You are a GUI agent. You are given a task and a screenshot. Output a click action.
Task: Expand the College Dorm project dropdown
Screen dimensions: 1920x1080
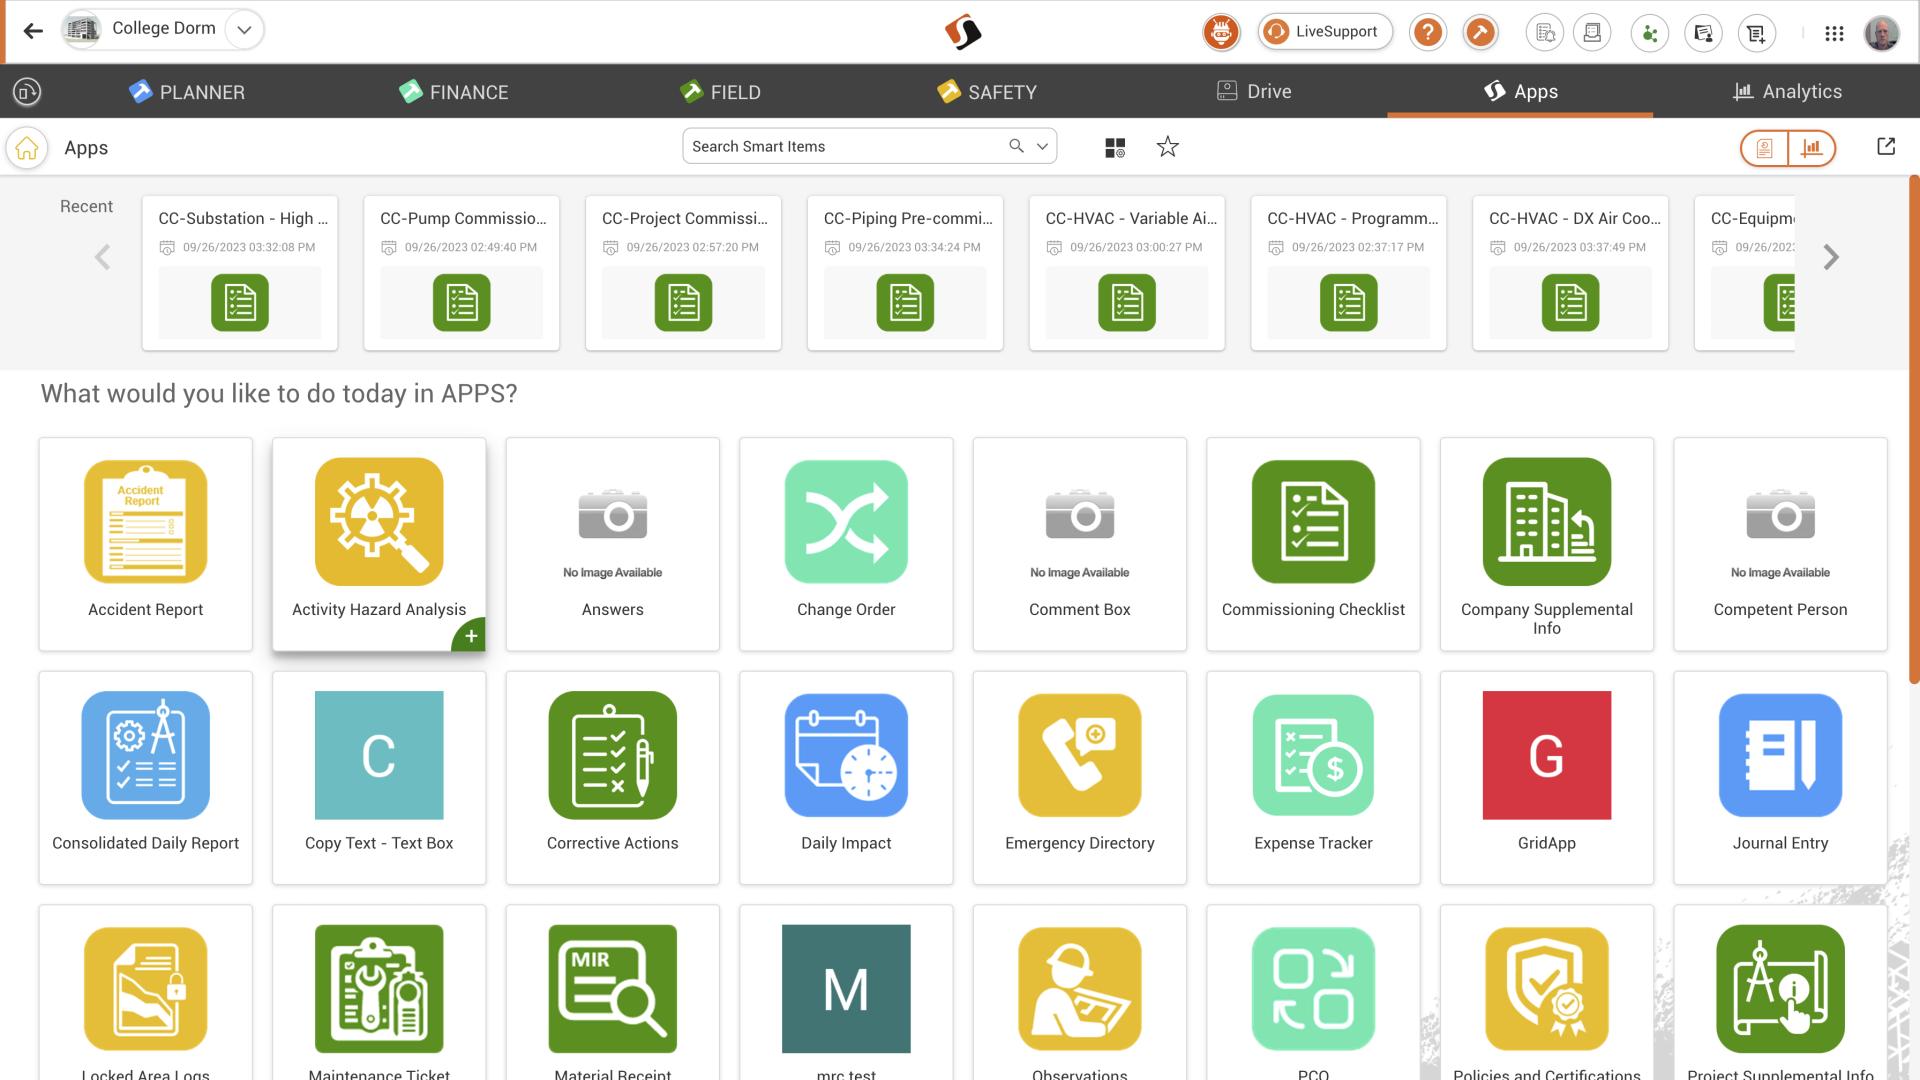coord(244,29)
